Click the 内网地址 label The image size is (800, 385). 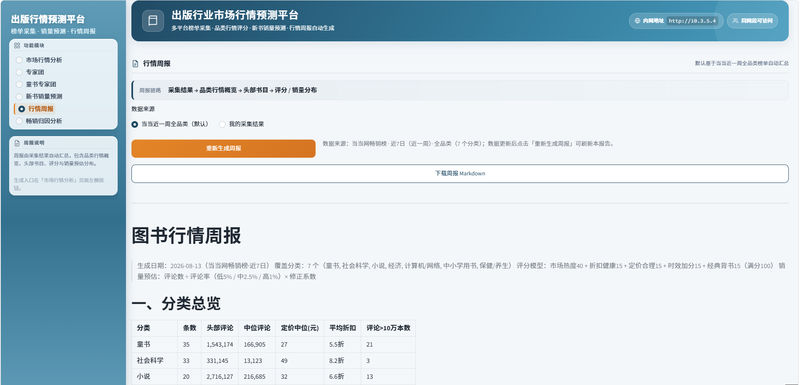653,21
